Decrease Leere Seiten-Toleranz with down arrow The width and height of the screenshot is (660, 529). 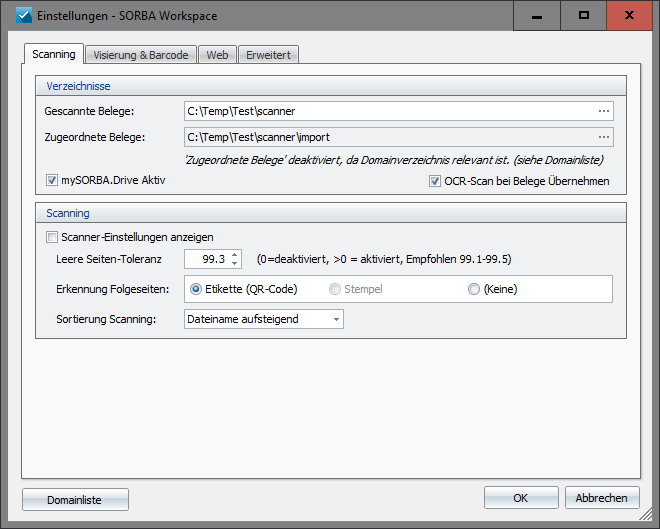[x=235, y=264]
